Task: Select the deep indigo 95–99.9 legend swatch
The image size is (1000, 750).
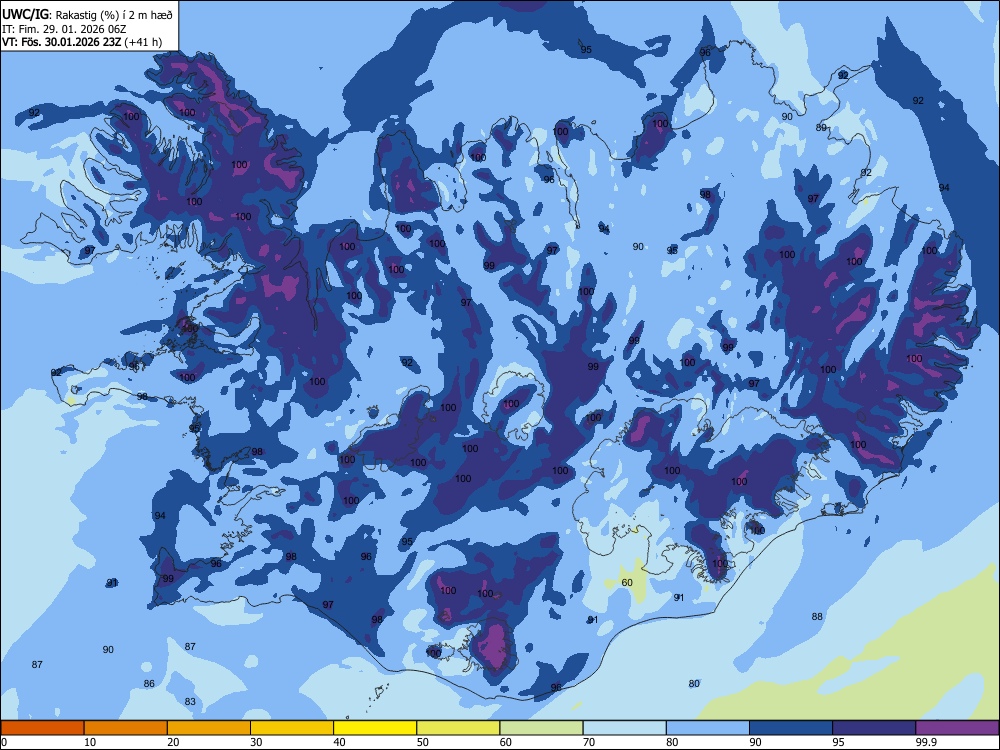Action: point(874,728)
